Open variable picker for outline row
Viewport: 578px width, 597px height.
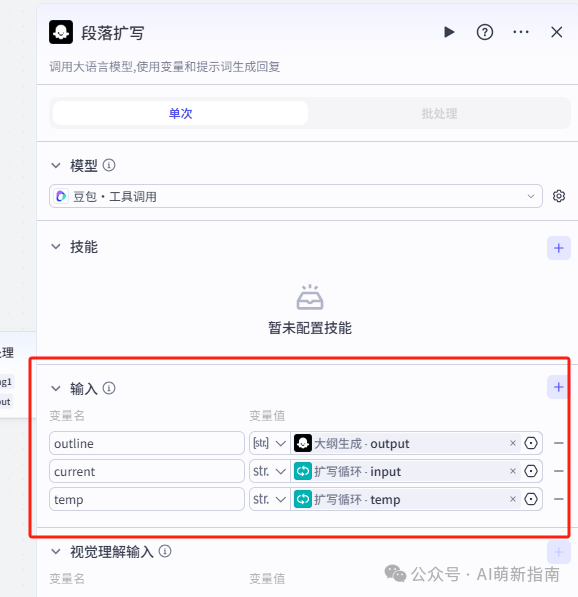[x=531, y=443]
